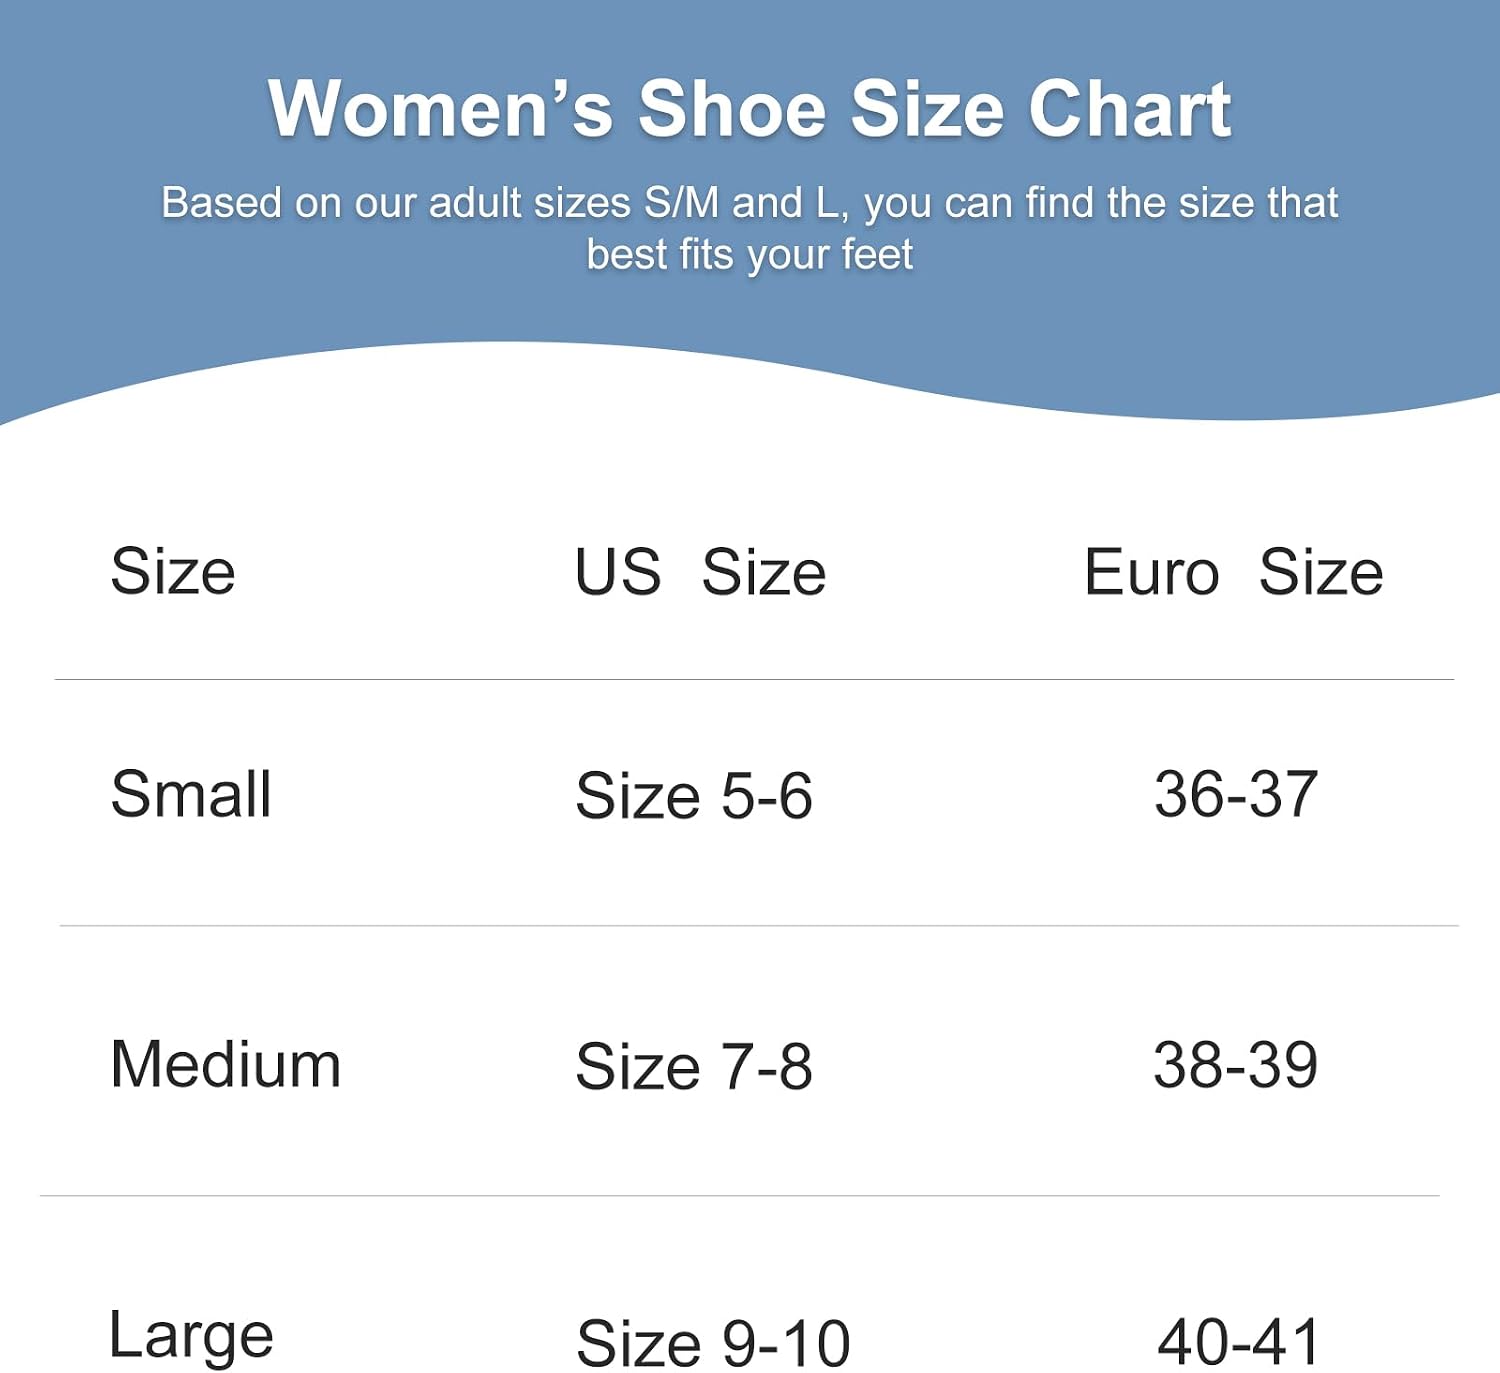1500x1373 pixels.
Task: Click the US Size 9-10 cell
Action: [713, 1342]
